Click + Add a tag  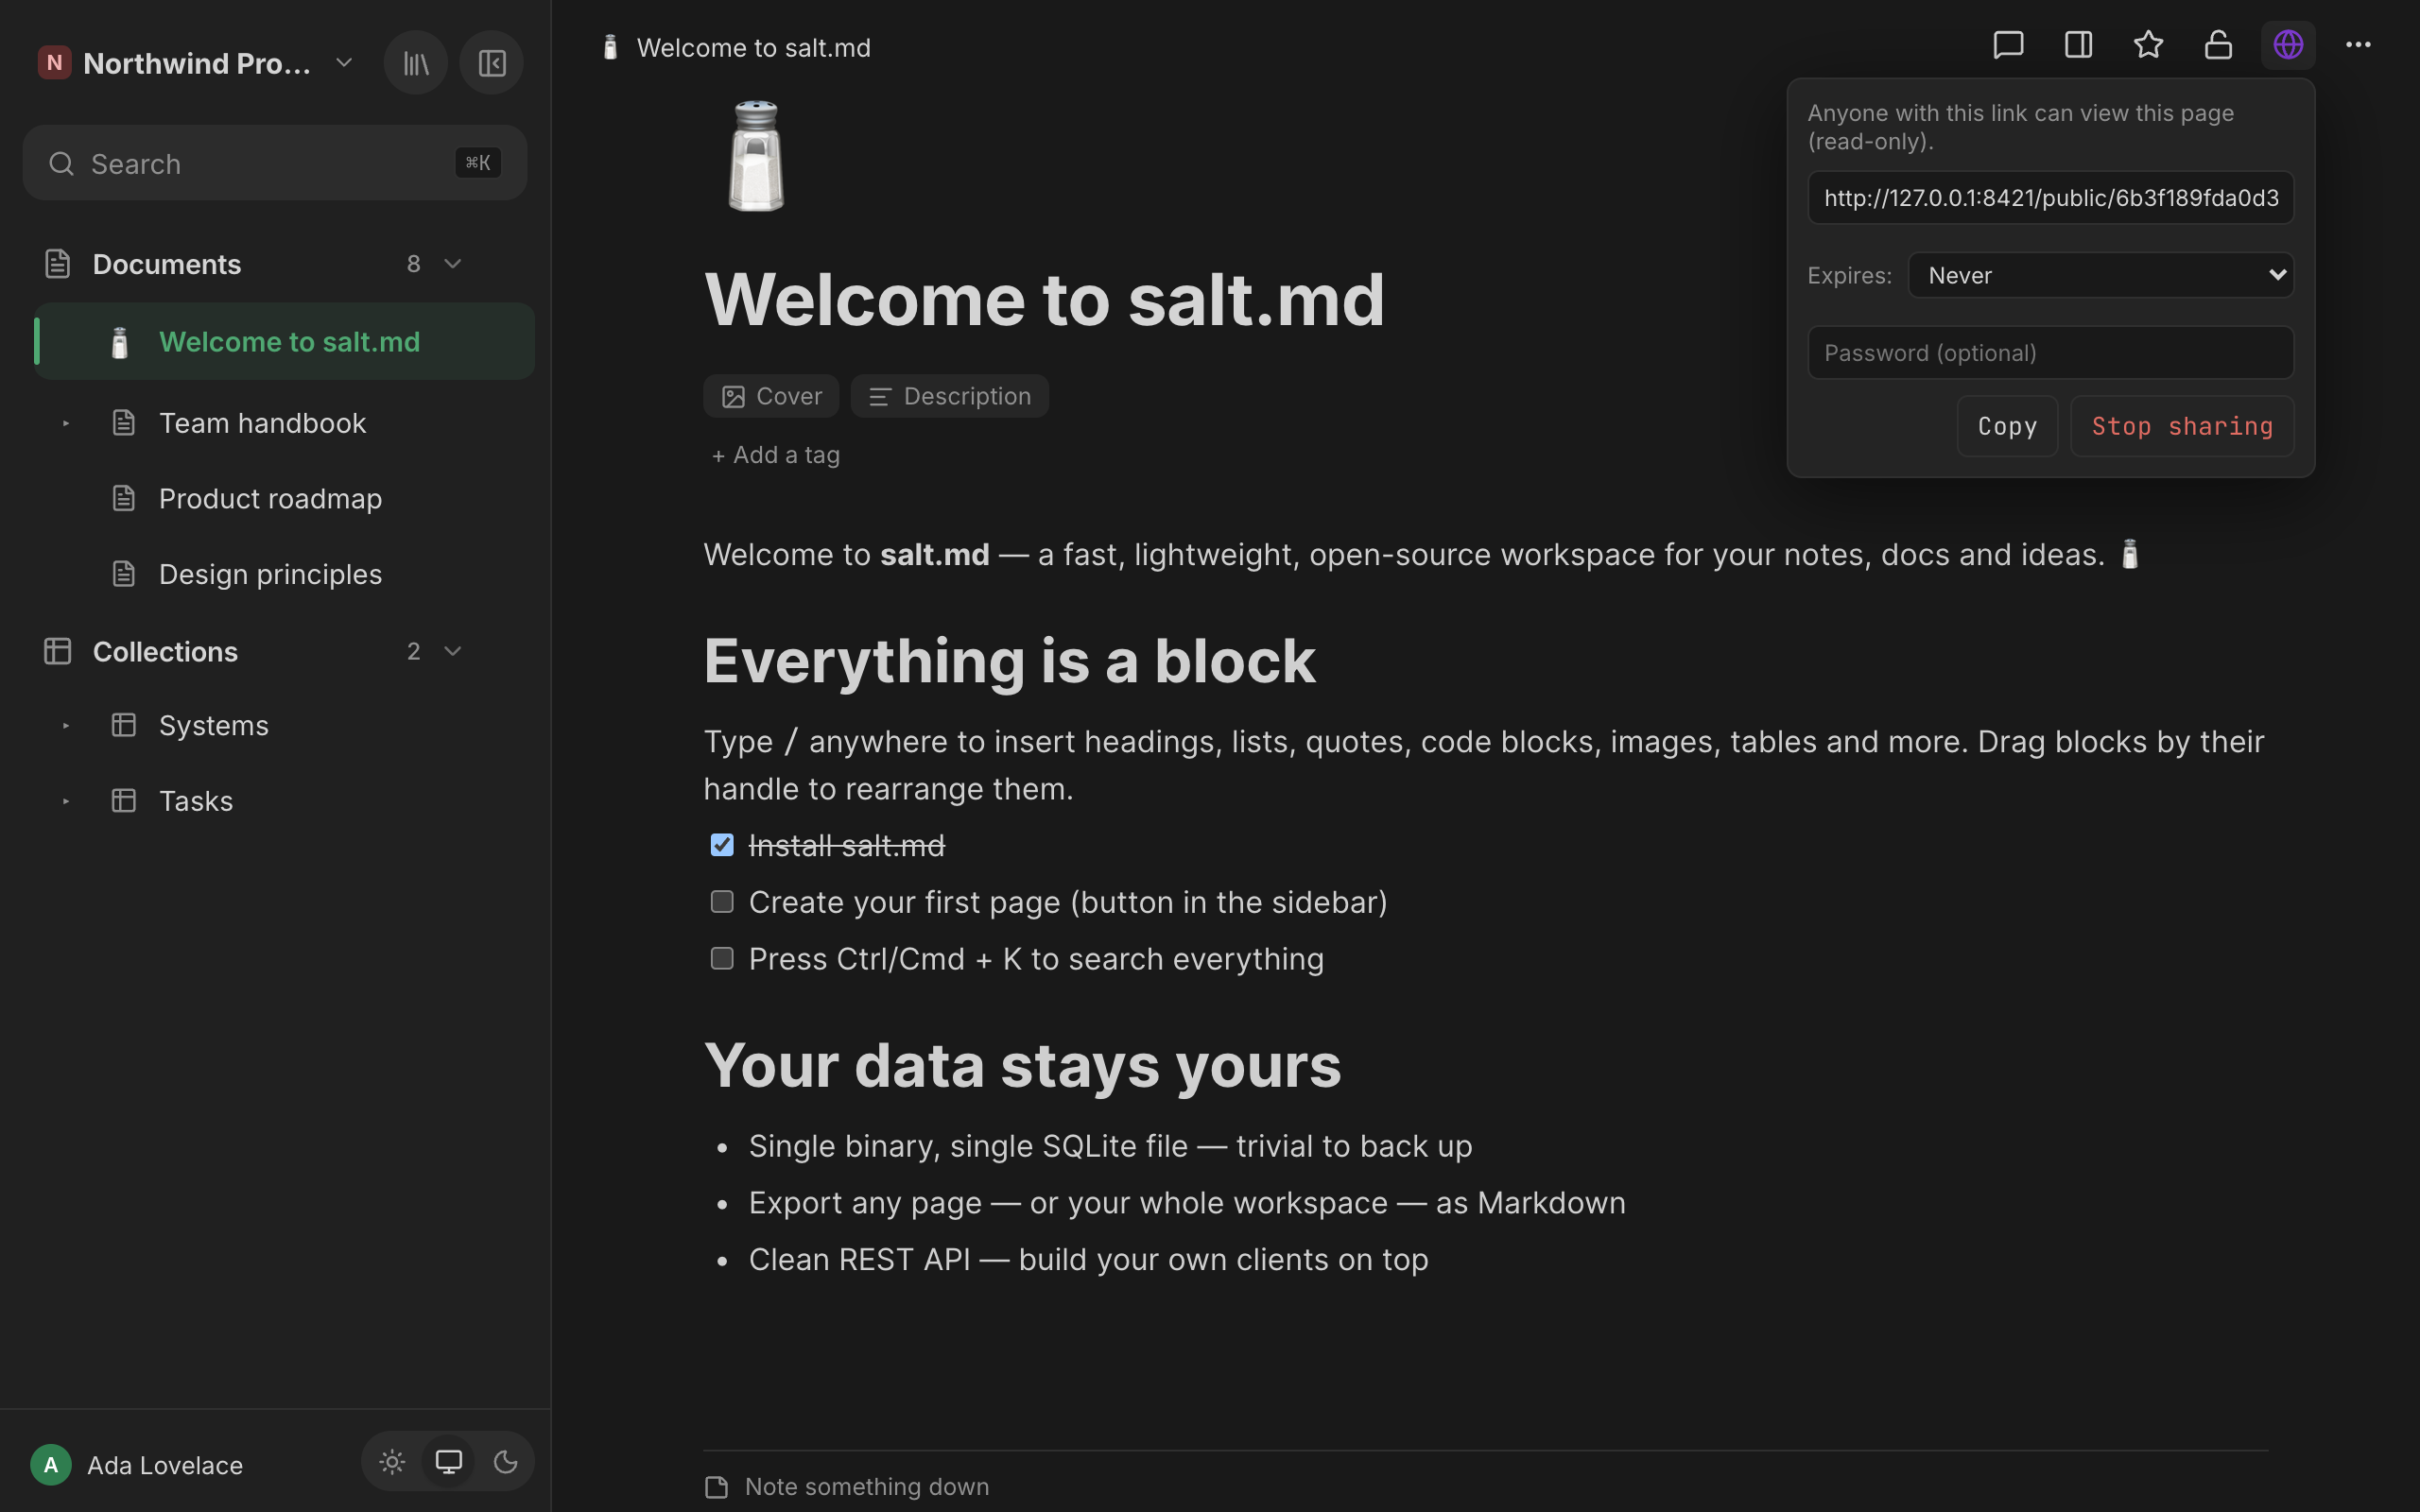pos(775,455)
